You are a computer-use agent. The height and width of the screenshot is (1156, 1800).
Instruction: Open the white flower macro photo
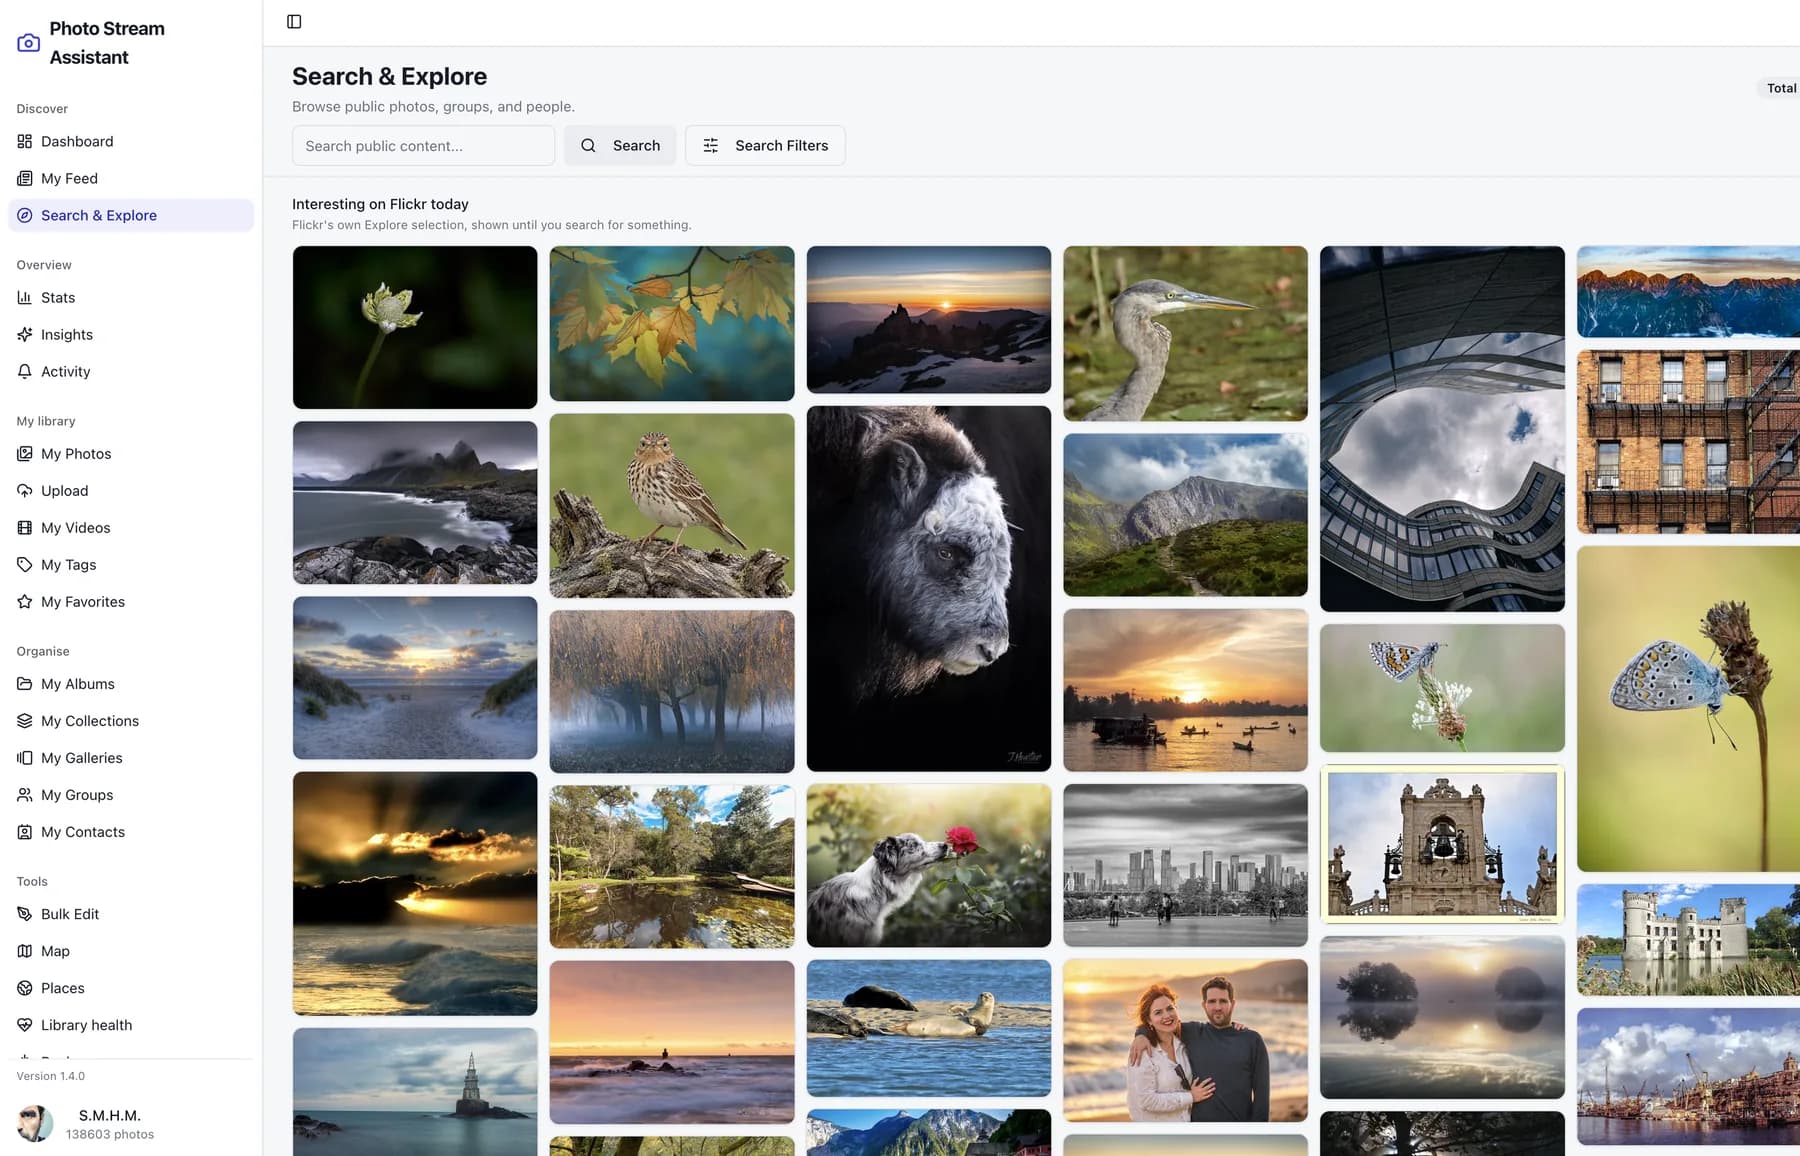(x=415, y=328)
